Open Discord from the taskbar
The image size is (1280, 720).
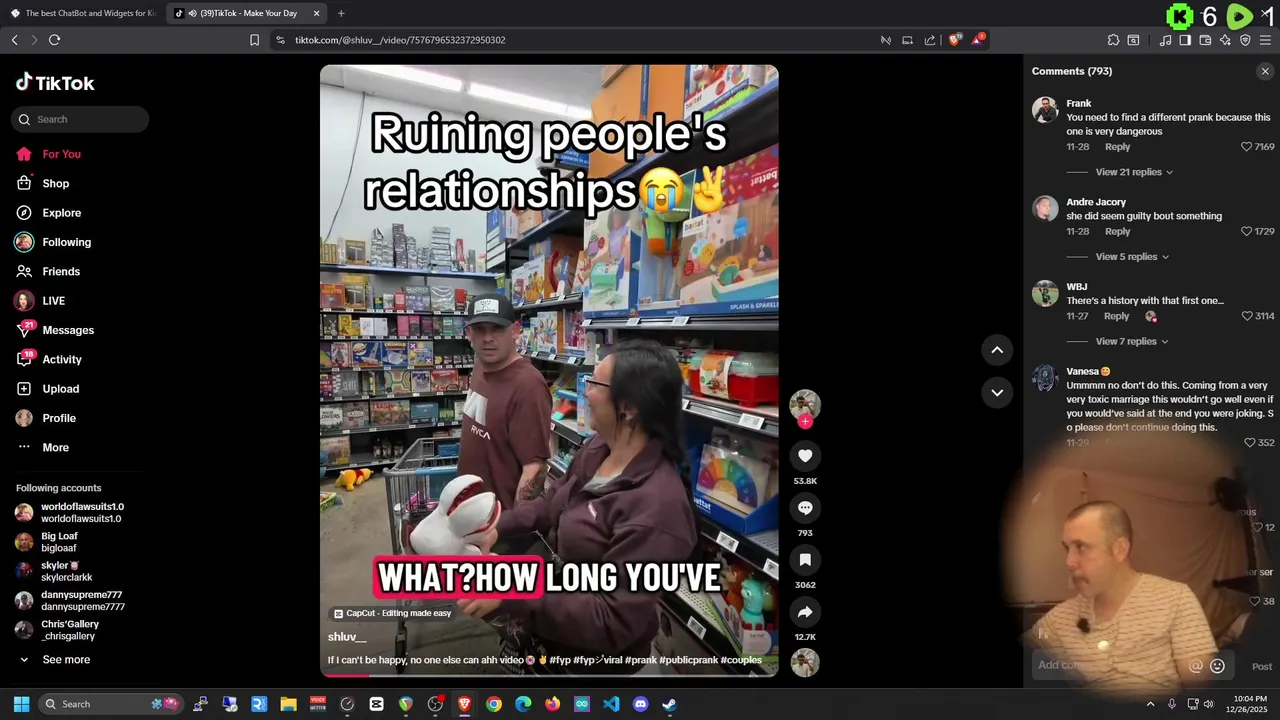(640, 704)
